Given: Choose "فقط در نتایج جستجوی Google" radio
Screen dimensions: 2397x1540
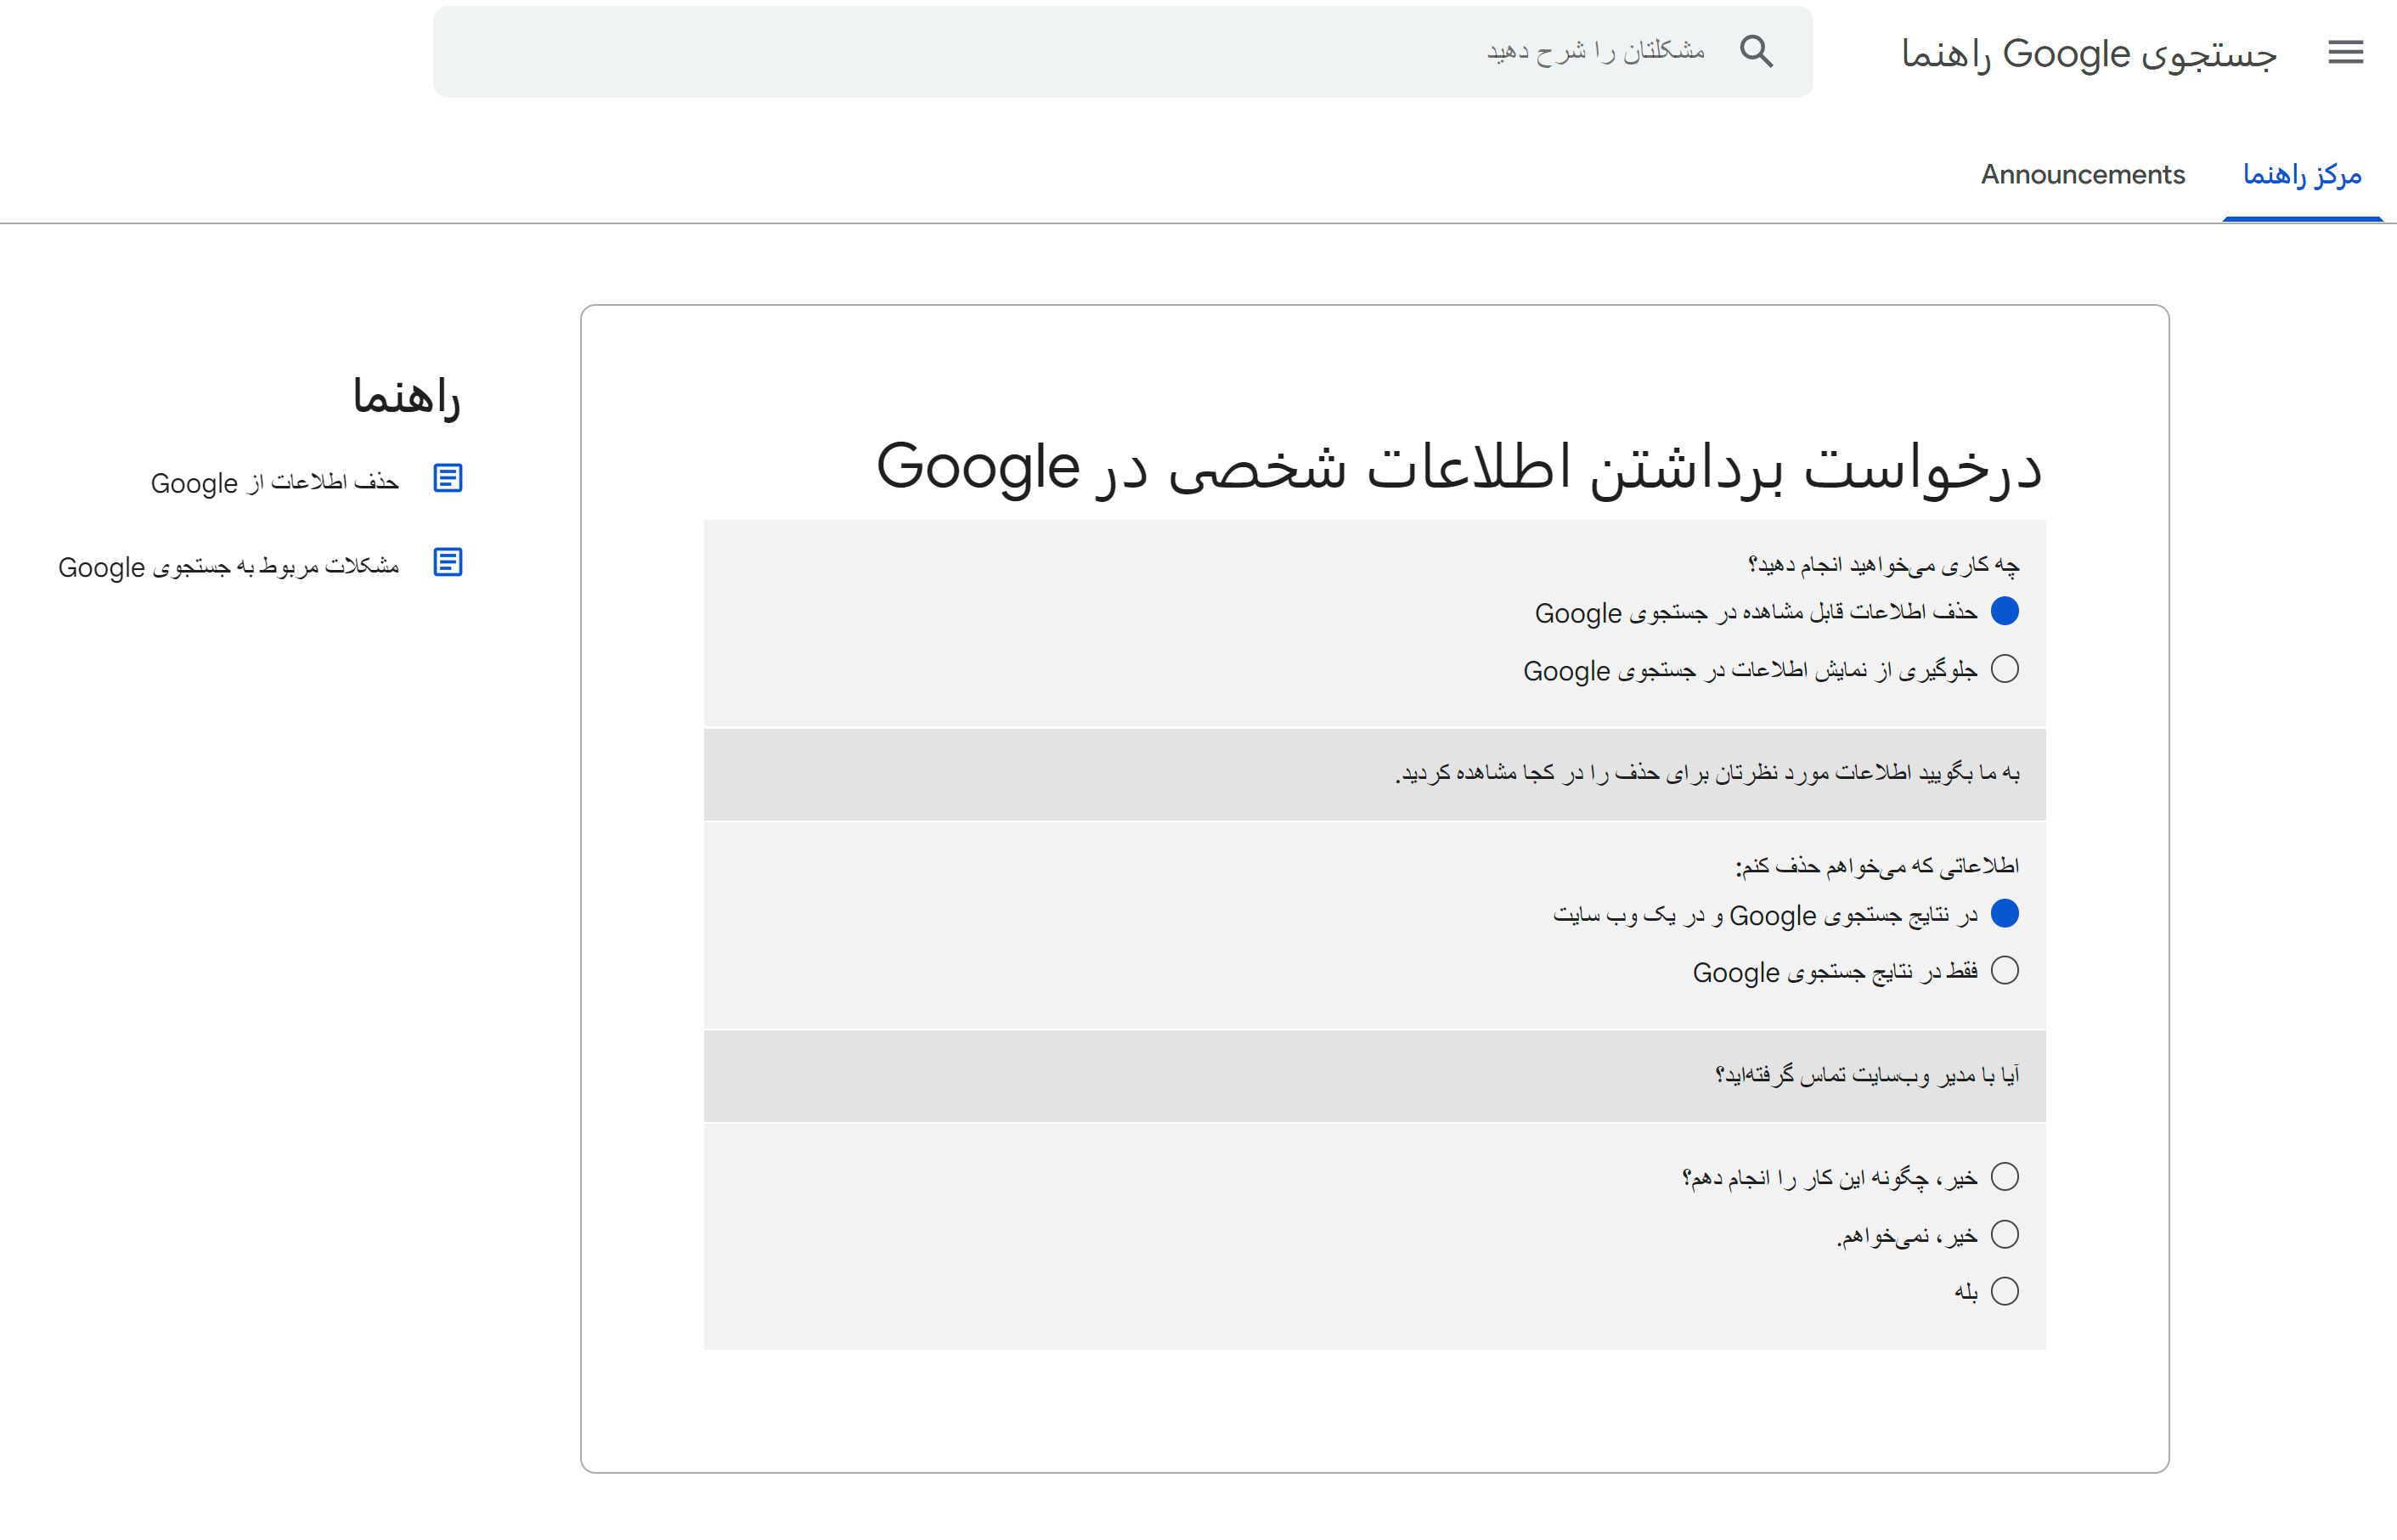Looking at the screenshot, I should [x=2004, y=971].
